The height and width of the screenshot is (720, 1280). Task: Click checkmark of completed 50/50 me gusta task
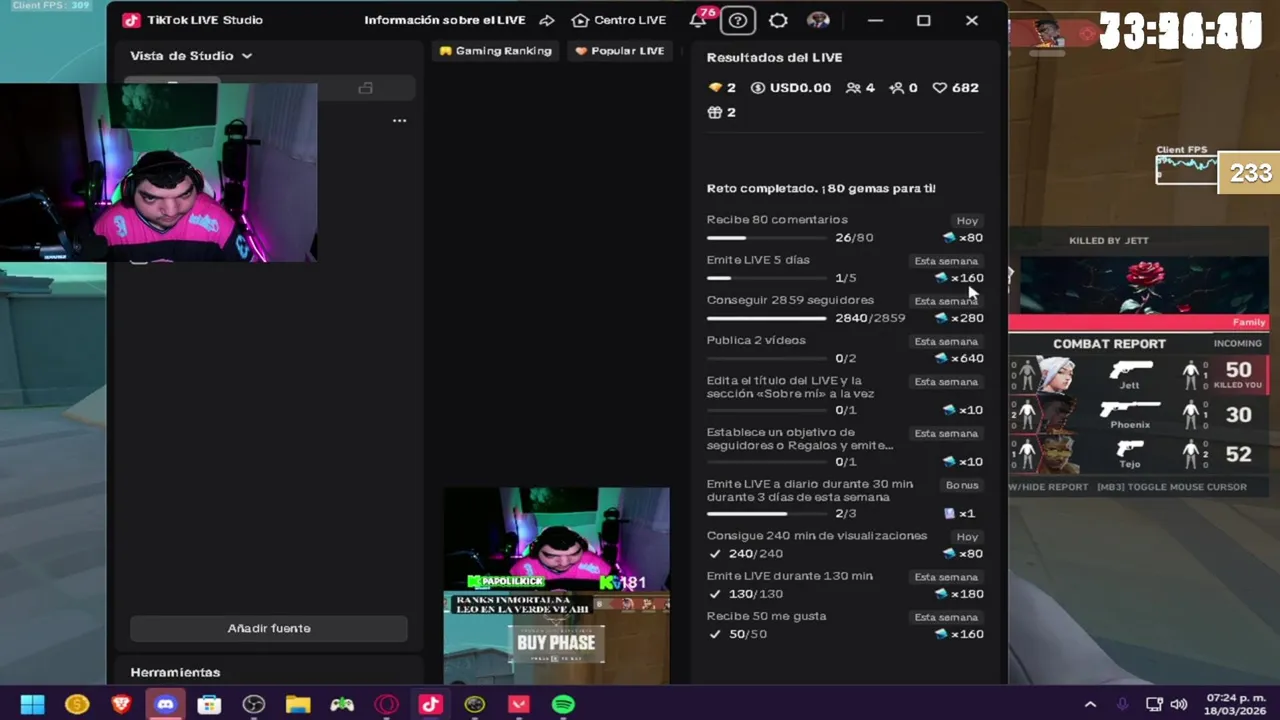click(x=714, y=634)
